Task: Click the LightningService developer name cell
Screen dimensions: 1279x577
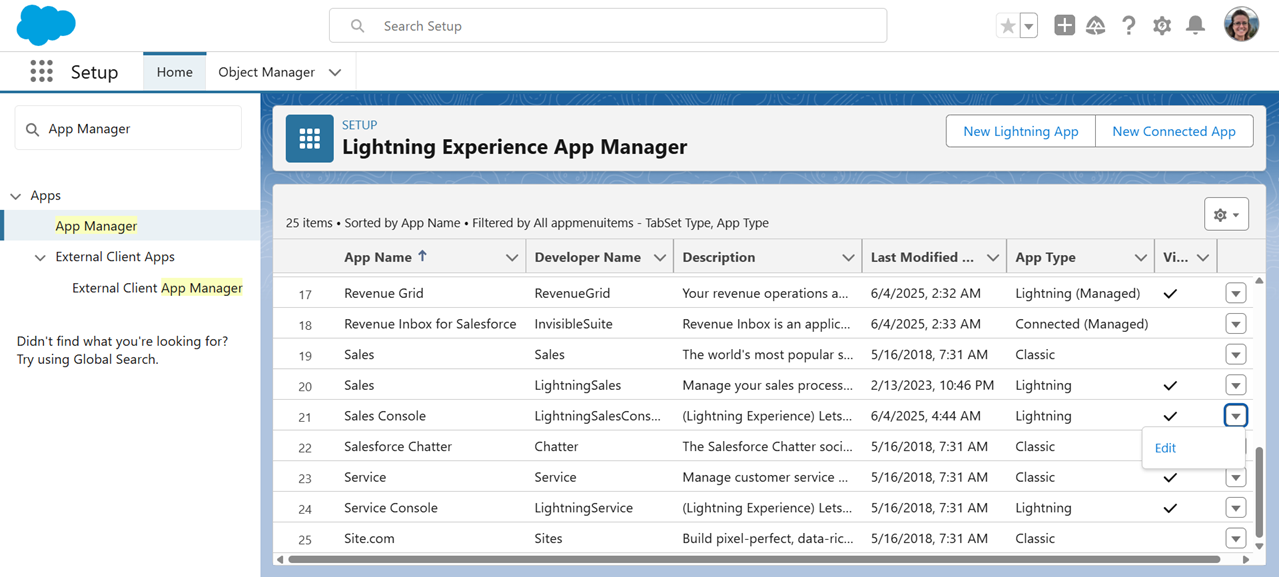Action: point(583,508)
